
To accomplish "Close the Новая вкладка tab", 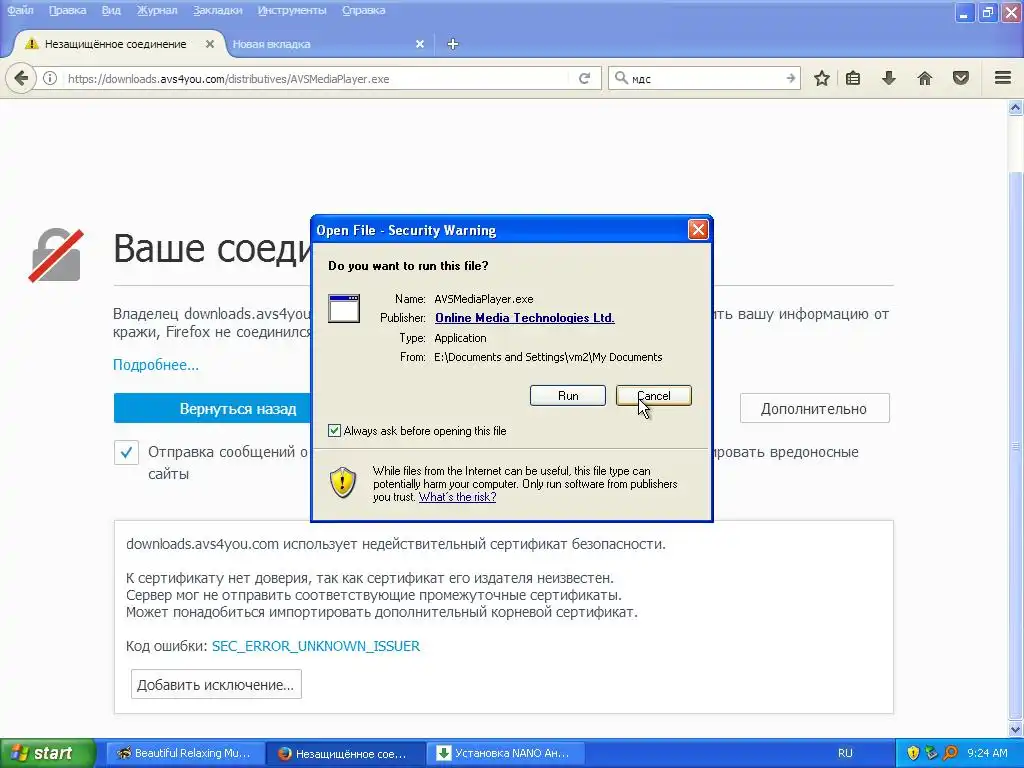I will (420, 44).
